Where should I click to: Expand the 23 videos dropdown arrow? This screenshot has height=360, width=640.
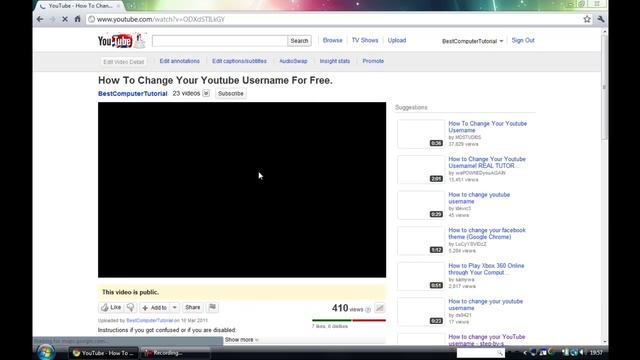206,93
